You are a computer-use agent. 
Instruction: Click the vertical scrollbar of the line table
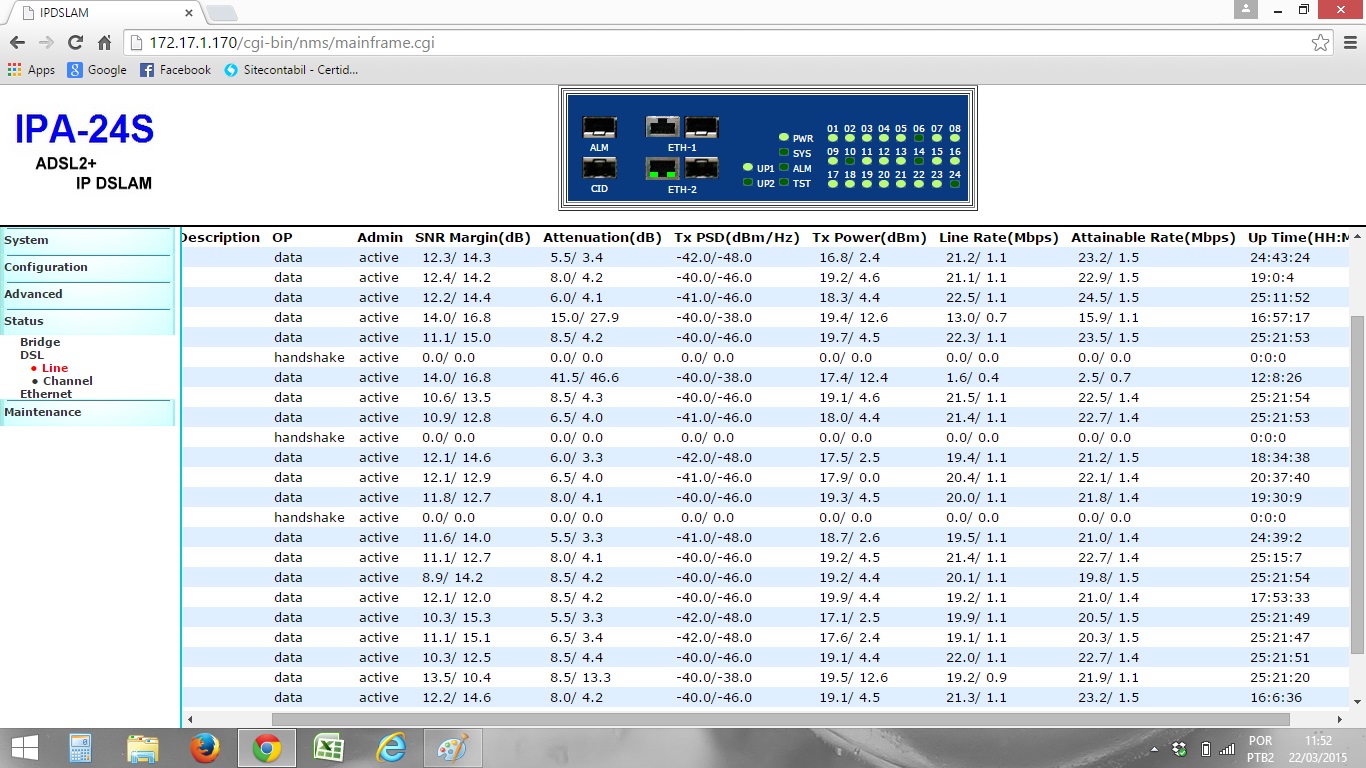(1357, 484)
